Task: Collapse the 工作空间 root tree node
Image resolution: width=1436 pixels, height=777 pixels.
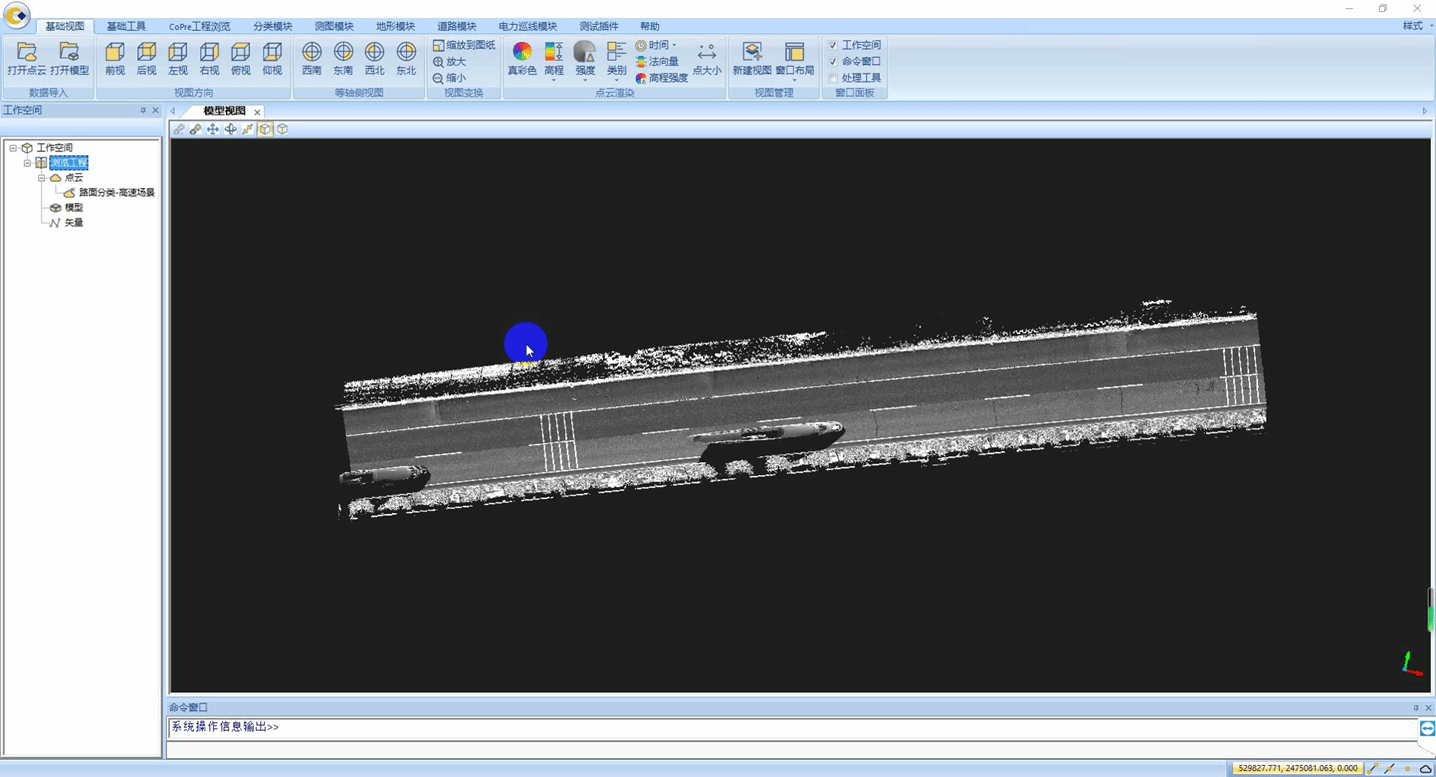Action: point(13,148)
